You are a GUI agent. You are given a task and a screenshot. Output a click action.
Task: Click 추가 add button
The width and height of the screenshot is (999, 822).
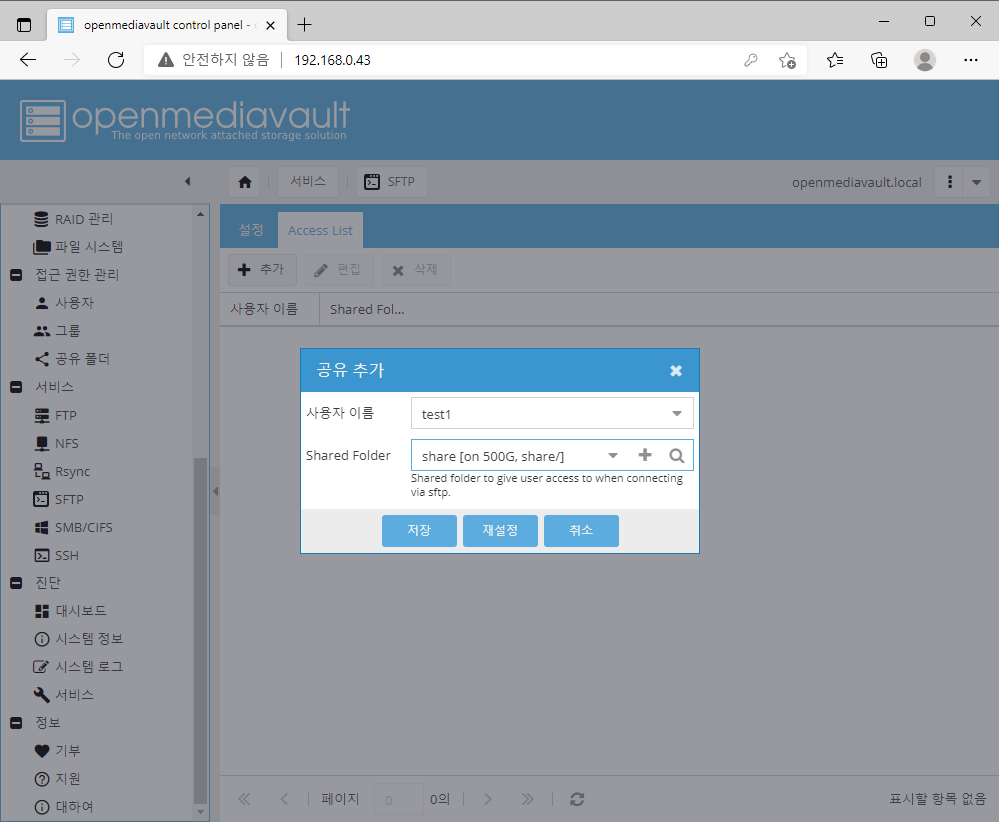pos(262,270)
